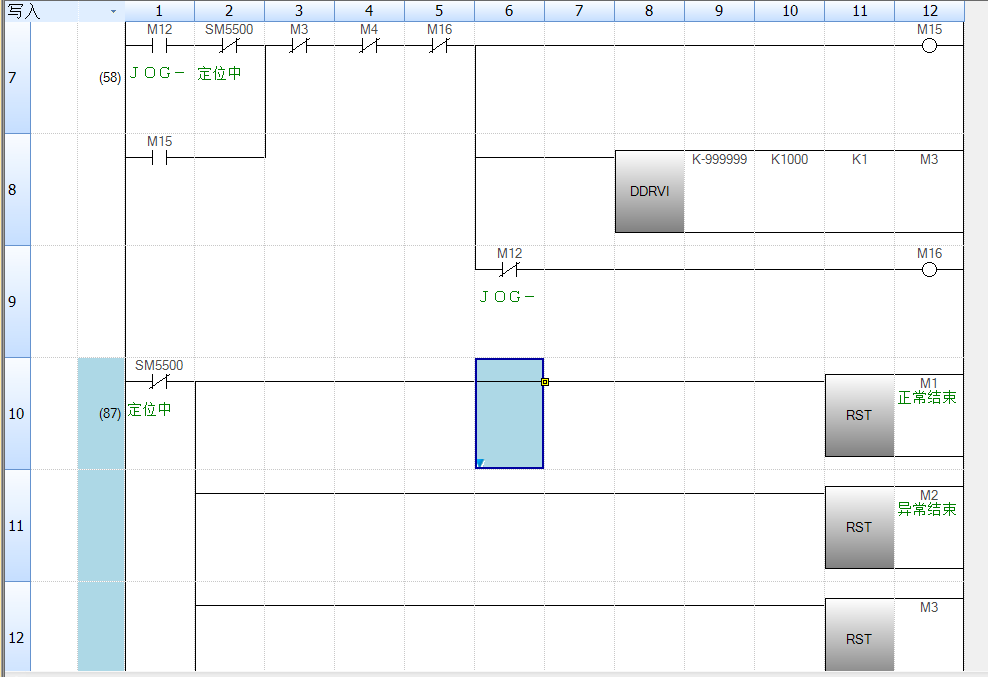Screen dimensions: 988x677
Task: Click column header 6
Action: coord(509,11)
